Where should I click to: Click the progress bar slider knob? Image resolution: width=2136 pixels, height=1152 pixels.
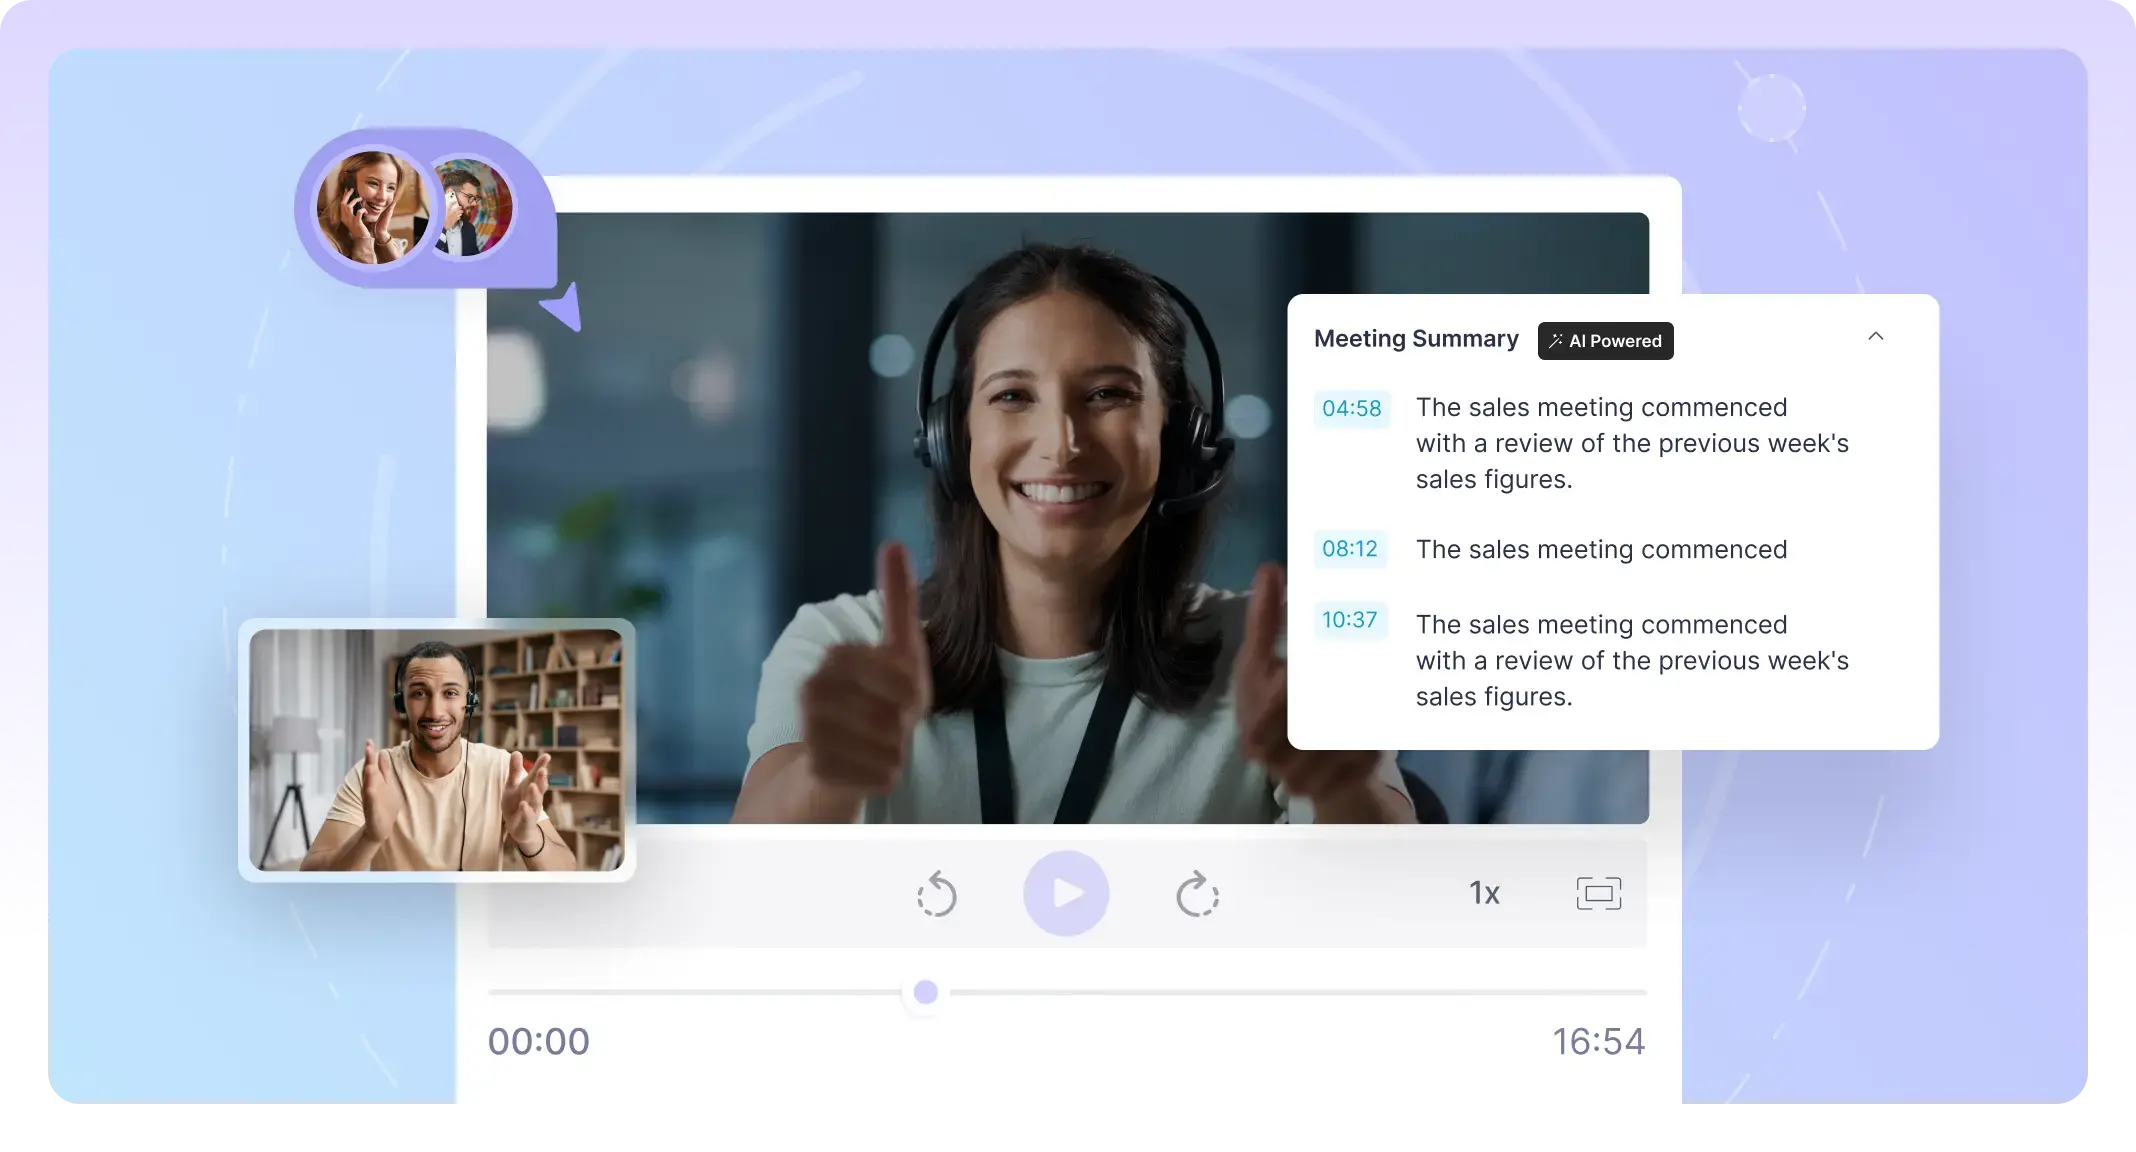(x=926, y=992)
